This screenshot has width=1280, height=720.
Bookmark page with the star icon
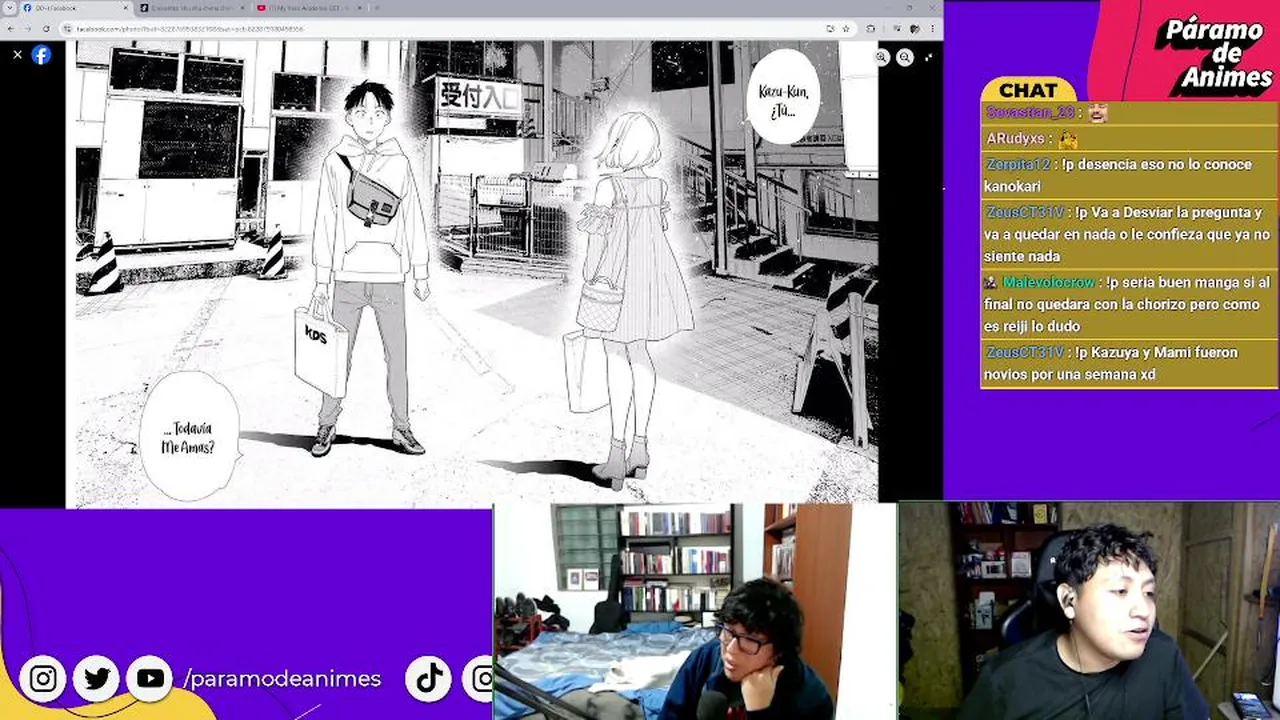coord(846,29)
